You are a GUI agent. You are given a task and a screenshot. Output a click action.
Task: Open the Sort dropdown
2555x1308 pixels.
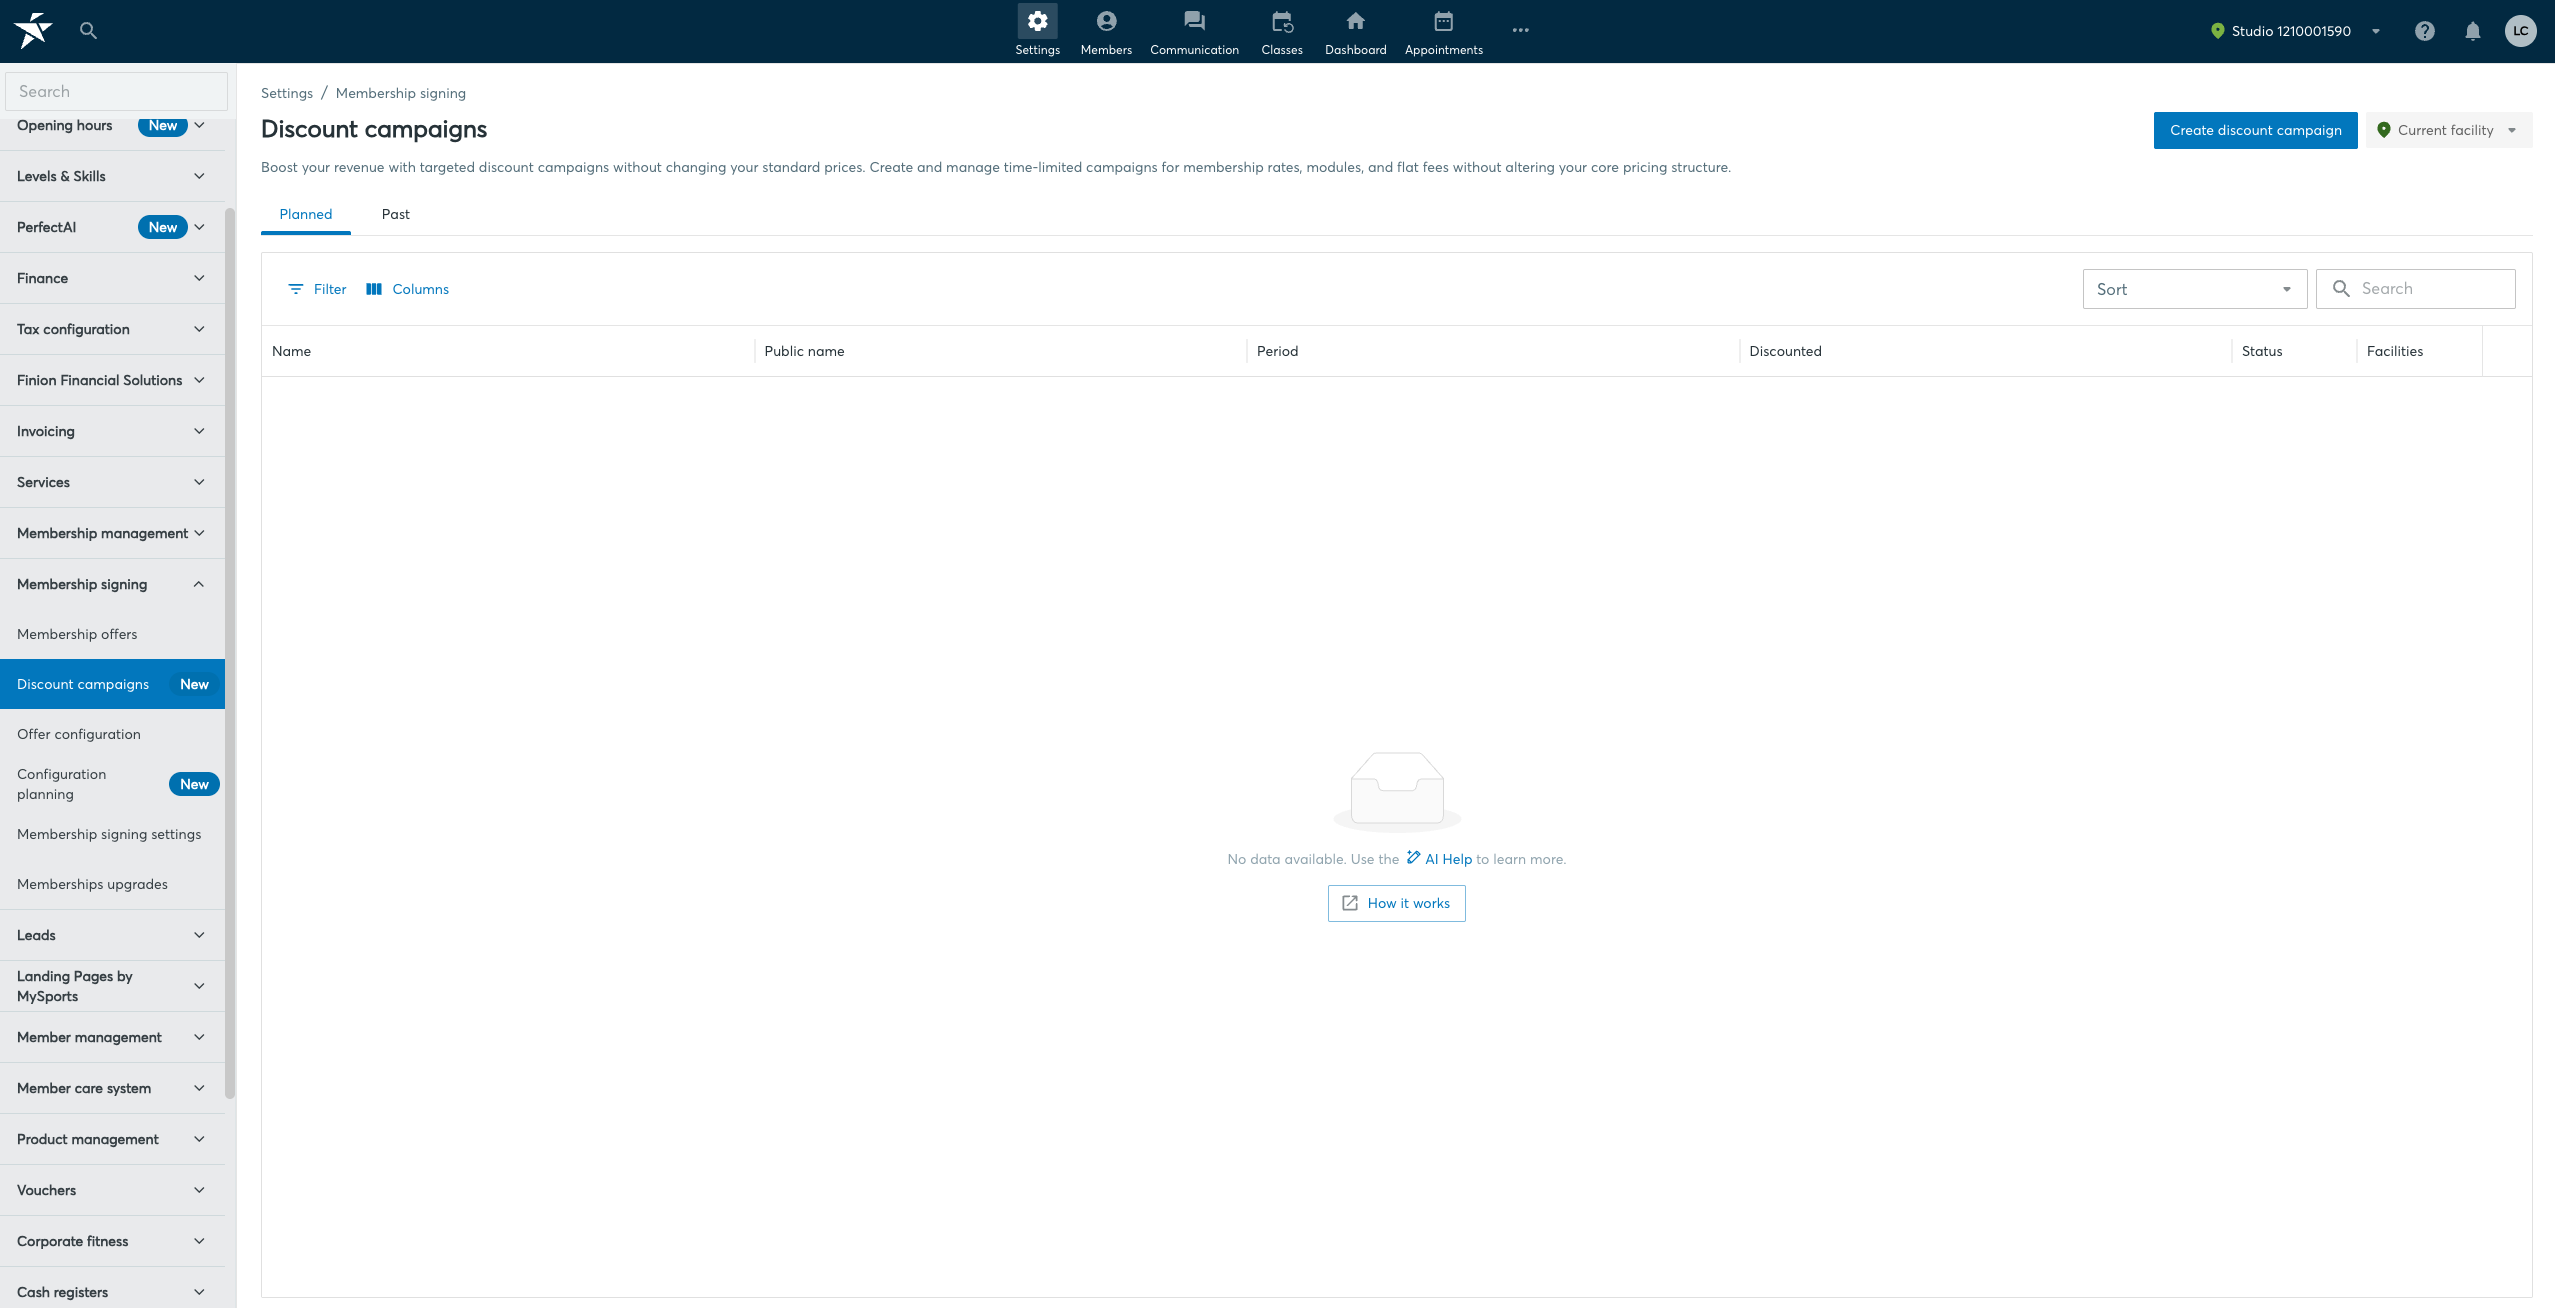click(x=2194, y=289)
